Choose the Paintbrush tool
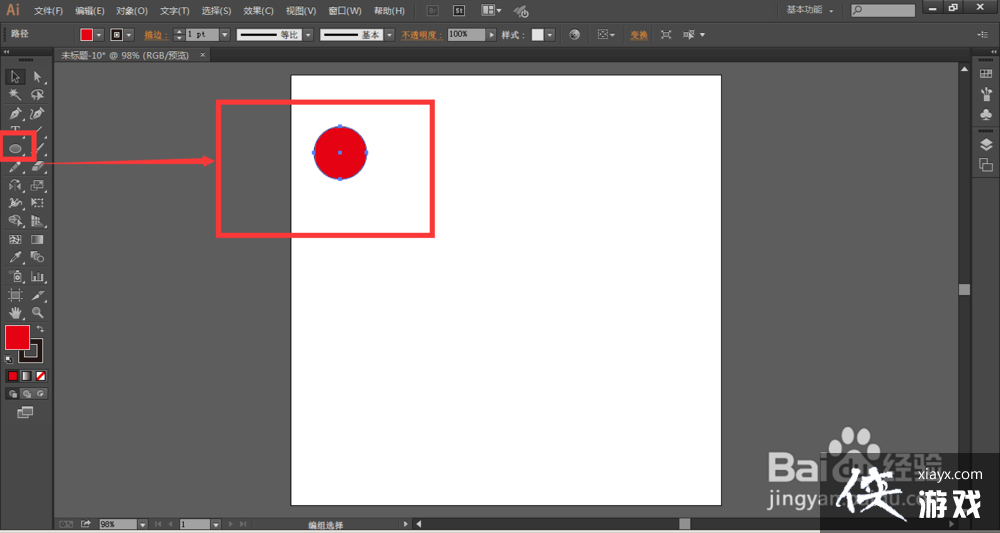1000x533 pixels. coord(40,149)
